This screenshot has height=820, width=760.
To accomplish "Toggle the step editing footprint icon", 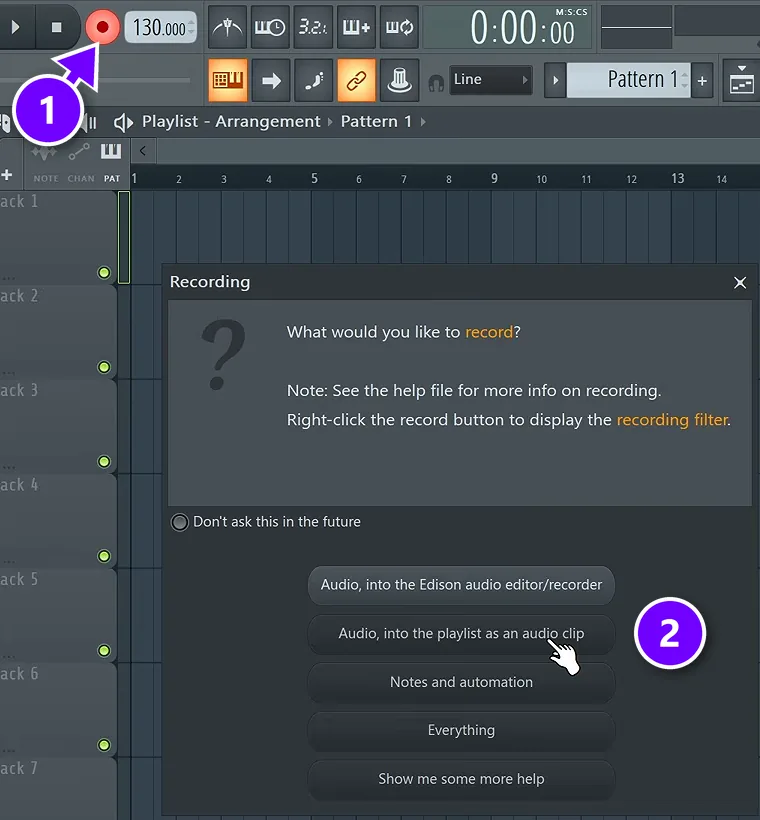I will (x=314, y=80).
